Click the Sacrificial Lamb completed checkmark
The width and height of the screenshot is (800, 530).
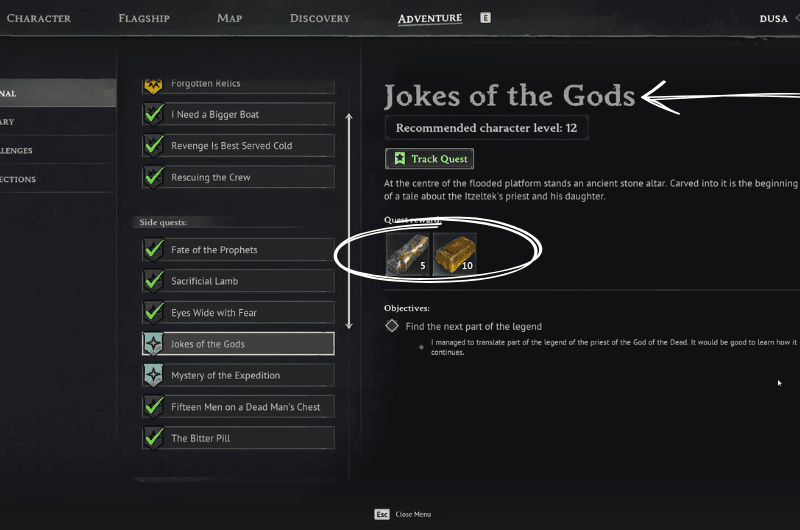point(154,281)
